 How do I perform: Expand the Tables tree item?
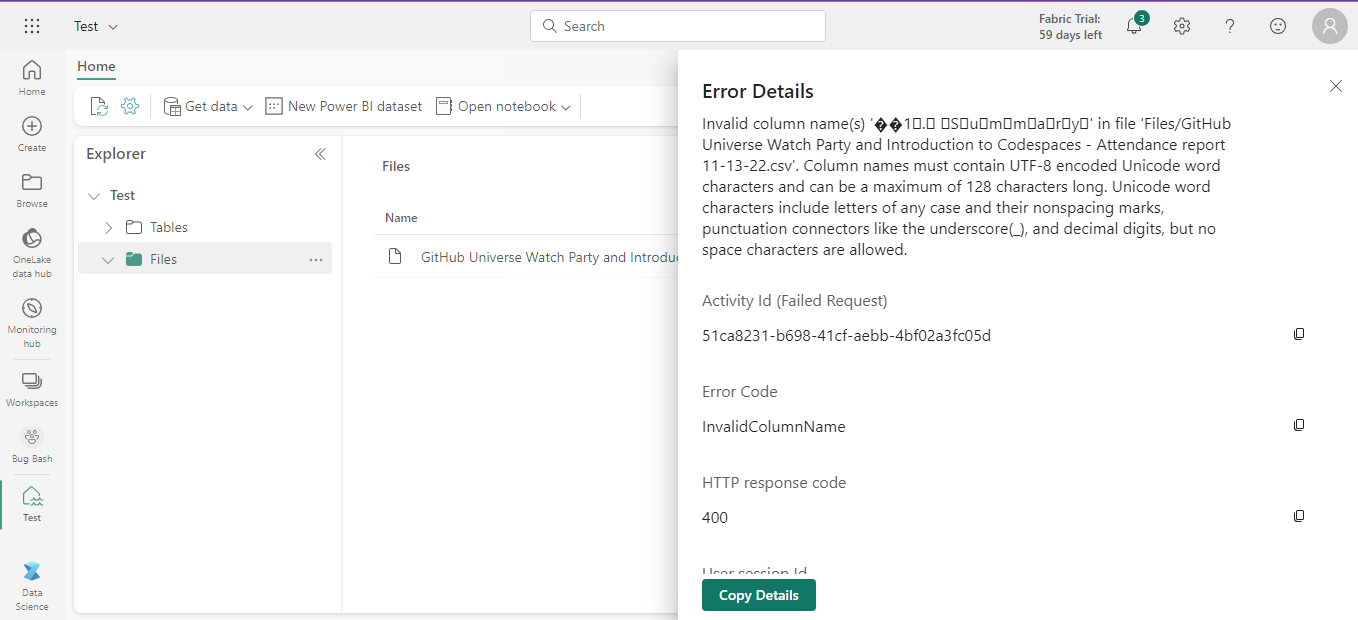pos(108,227)
